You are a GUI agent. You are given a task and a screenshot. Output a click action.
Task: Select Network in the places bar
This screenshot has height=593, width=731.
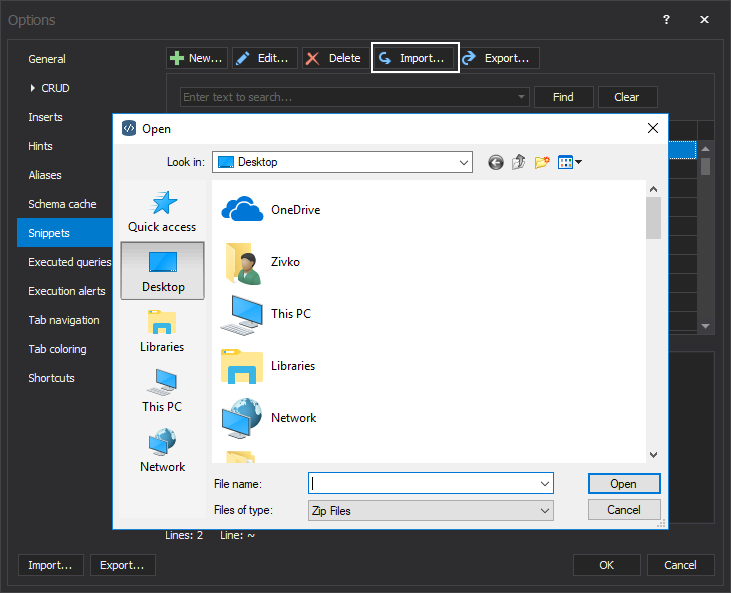(162, 451)
